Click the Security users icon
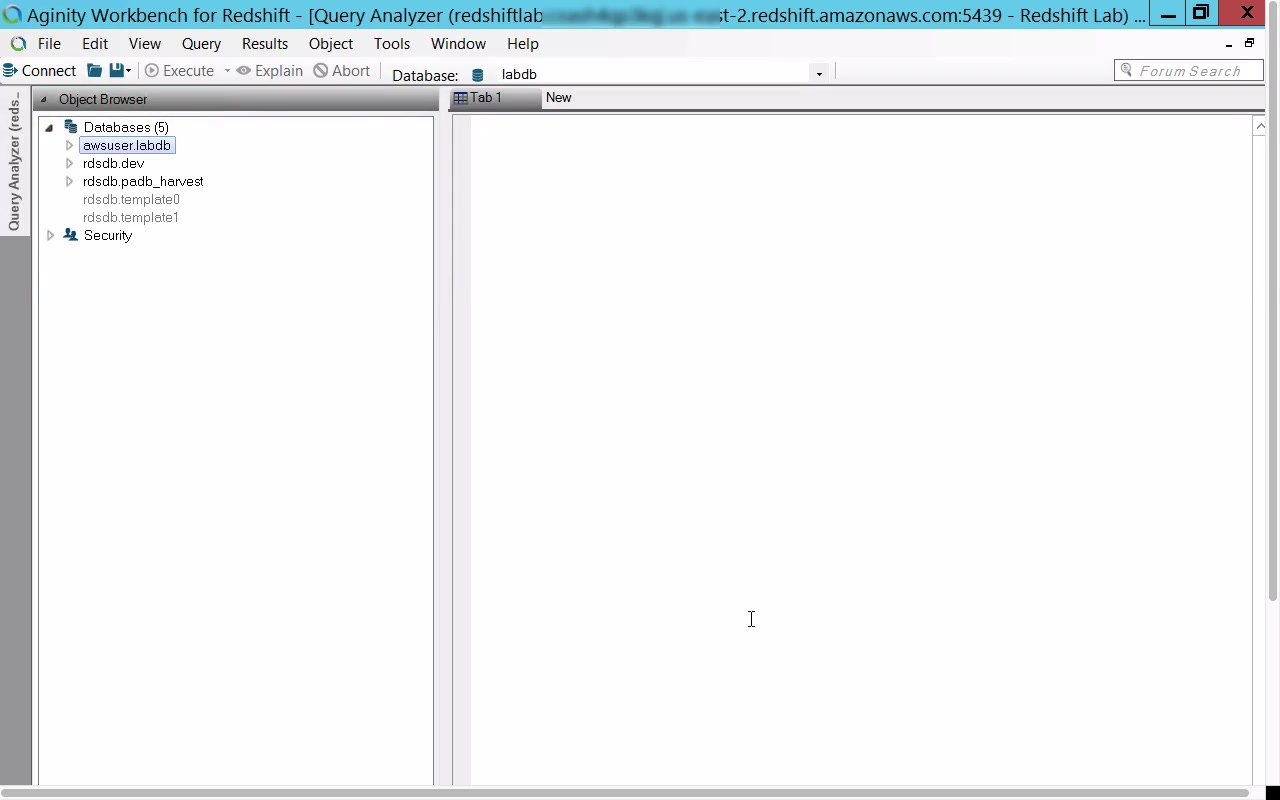 (x=71, y=235)
